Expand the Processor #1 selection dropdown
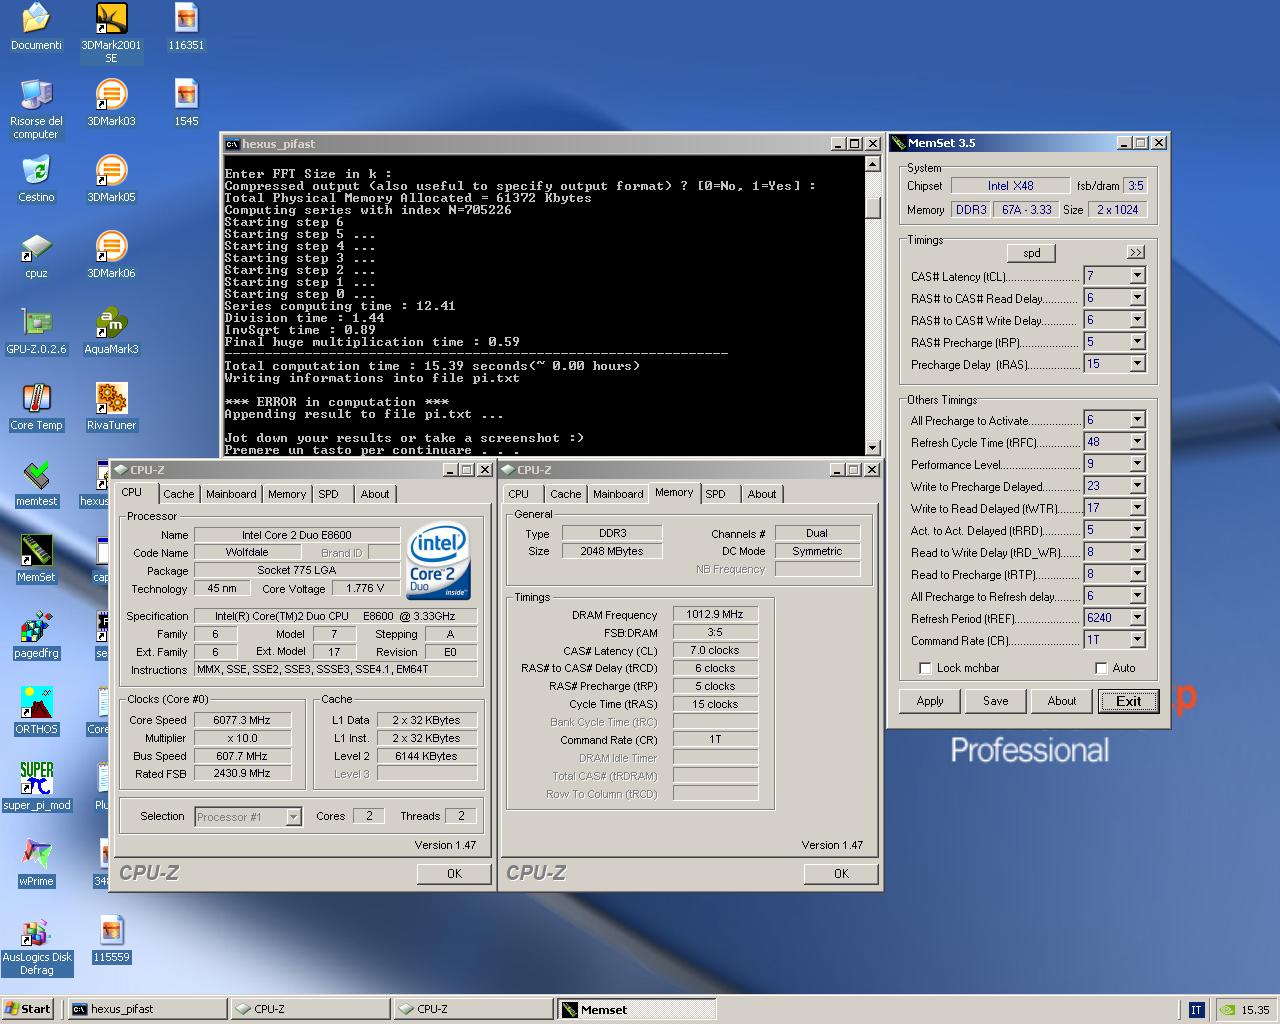Screen dimensions: 1280x1024 pos(293,817)
